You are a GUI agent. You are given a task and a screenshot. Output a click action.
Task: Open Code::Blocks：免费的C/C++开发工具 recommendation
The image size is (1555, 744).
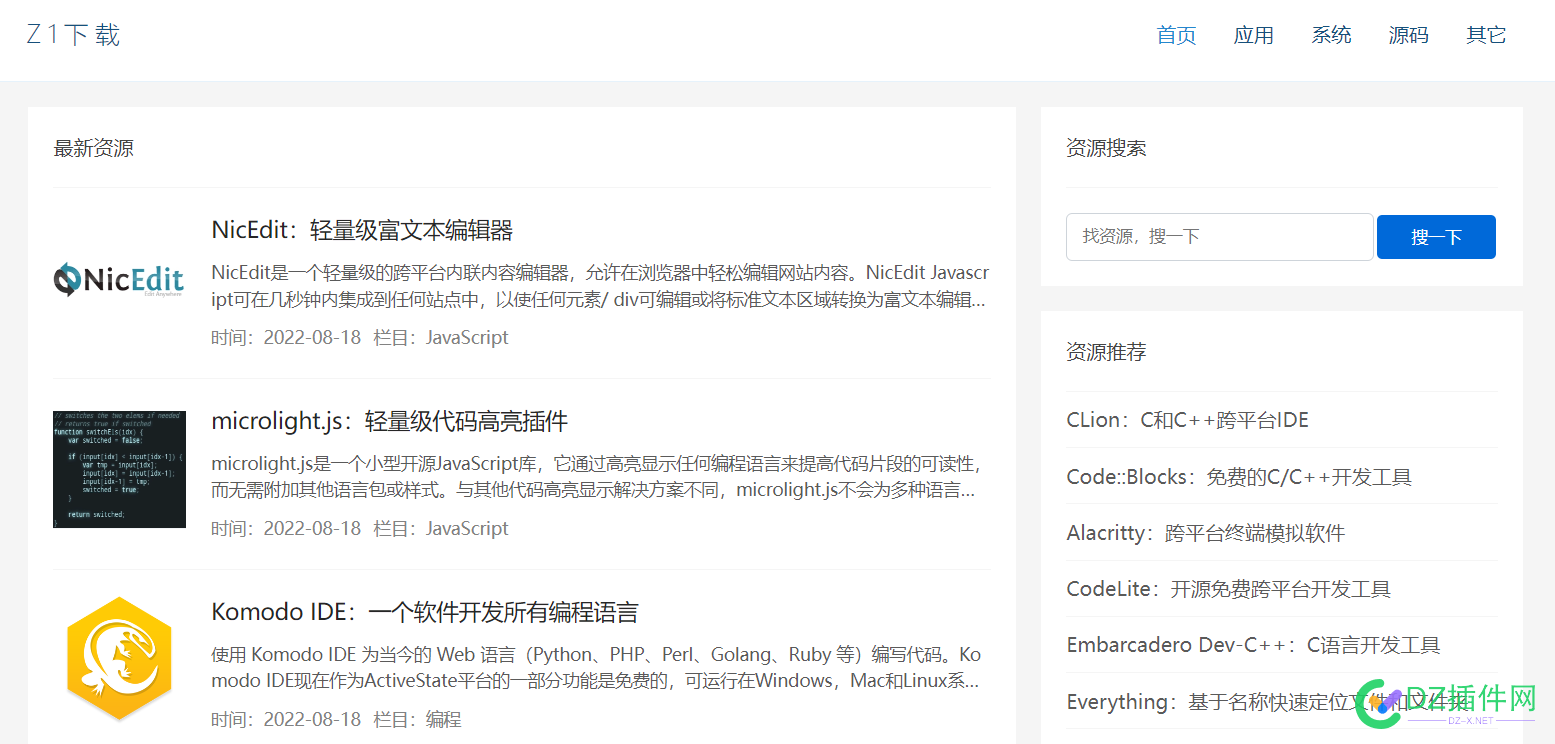point(1239,477)
